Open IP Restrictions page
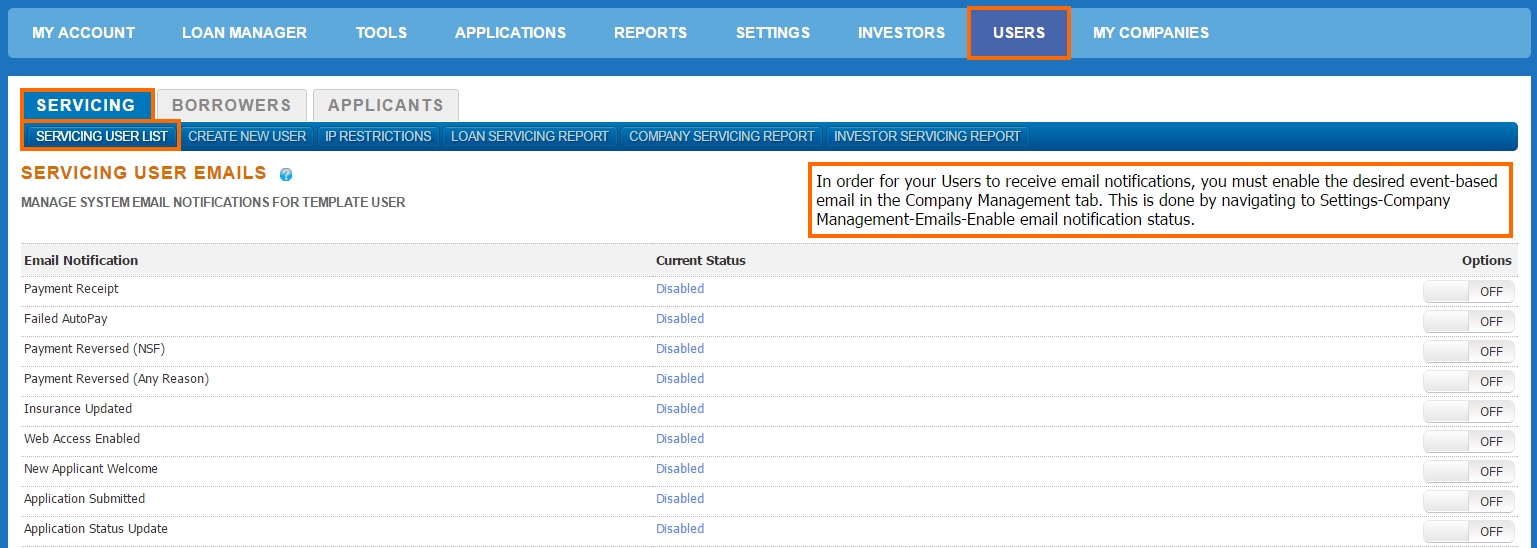This screenshot has width=1537, height=548. pyautogui.click(x=378, y=136)
